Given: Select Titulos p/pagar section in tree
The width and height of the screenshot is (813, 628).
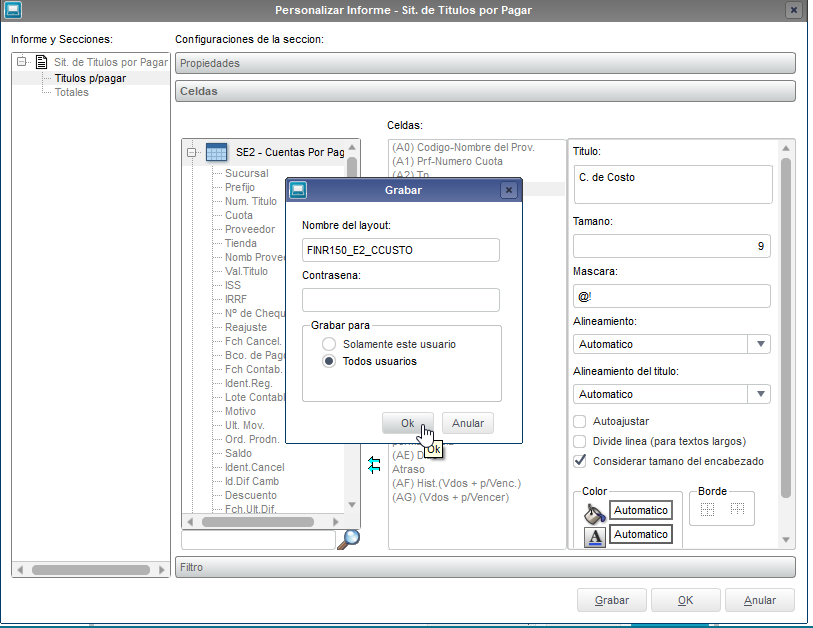Looking at the screenshot, I should pos(90,78).
